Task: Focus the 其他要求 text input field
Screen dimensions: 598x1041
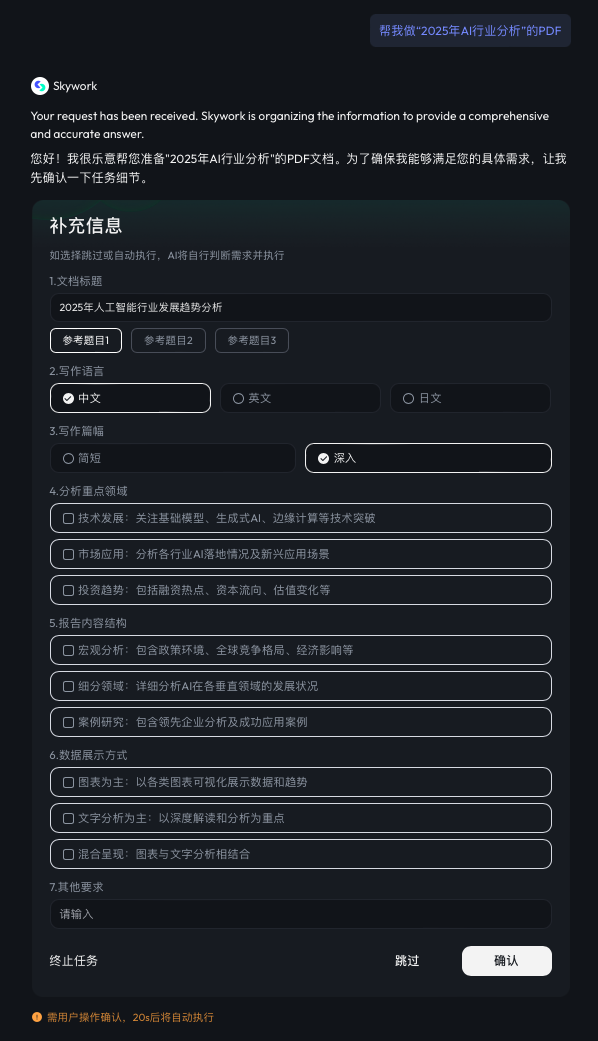Action: tap(301, 914)
